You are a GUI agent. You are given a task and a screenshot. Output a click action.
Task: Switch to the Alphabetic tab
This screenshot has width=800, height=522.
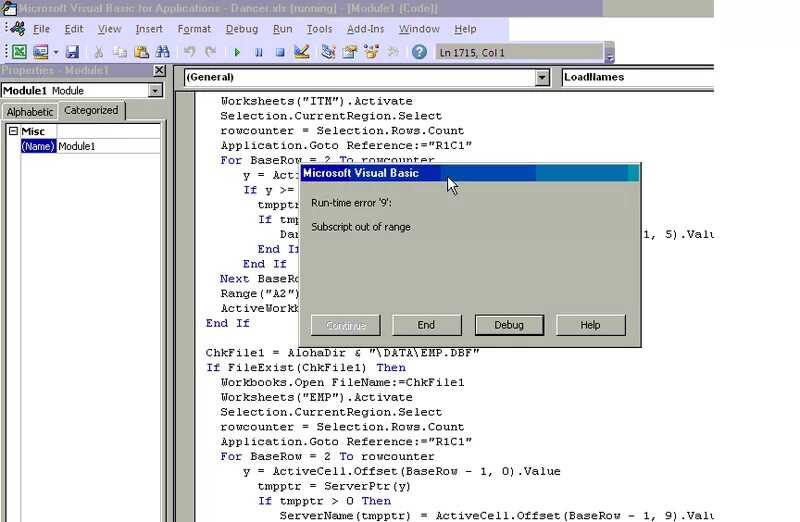[30, 112]
